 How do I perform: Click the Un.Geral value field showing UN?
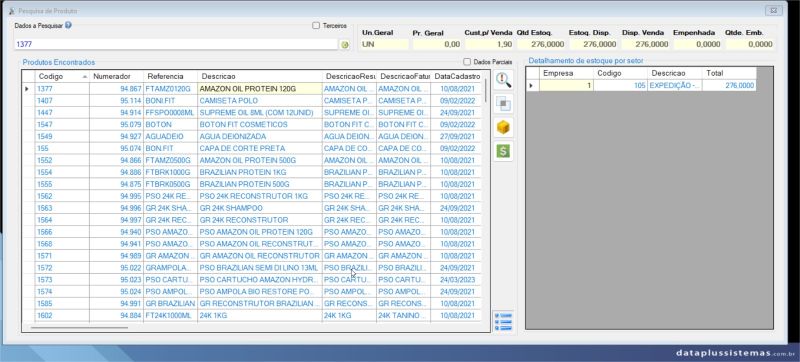[385, 44]
